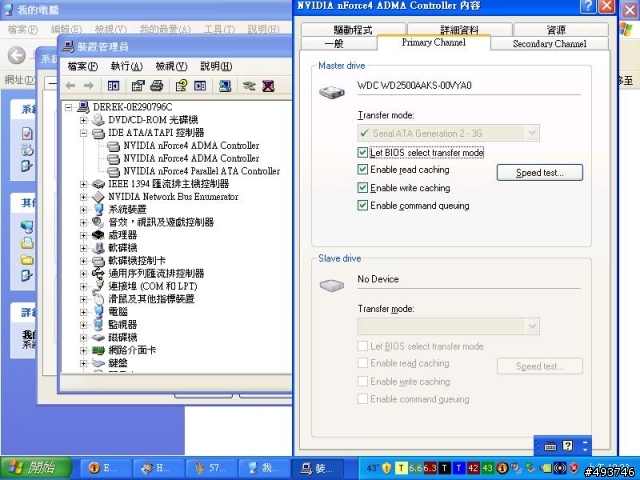Click the DVD/CD-ROM disc icon in tree
640x480 pixels.
coord(98,120)
